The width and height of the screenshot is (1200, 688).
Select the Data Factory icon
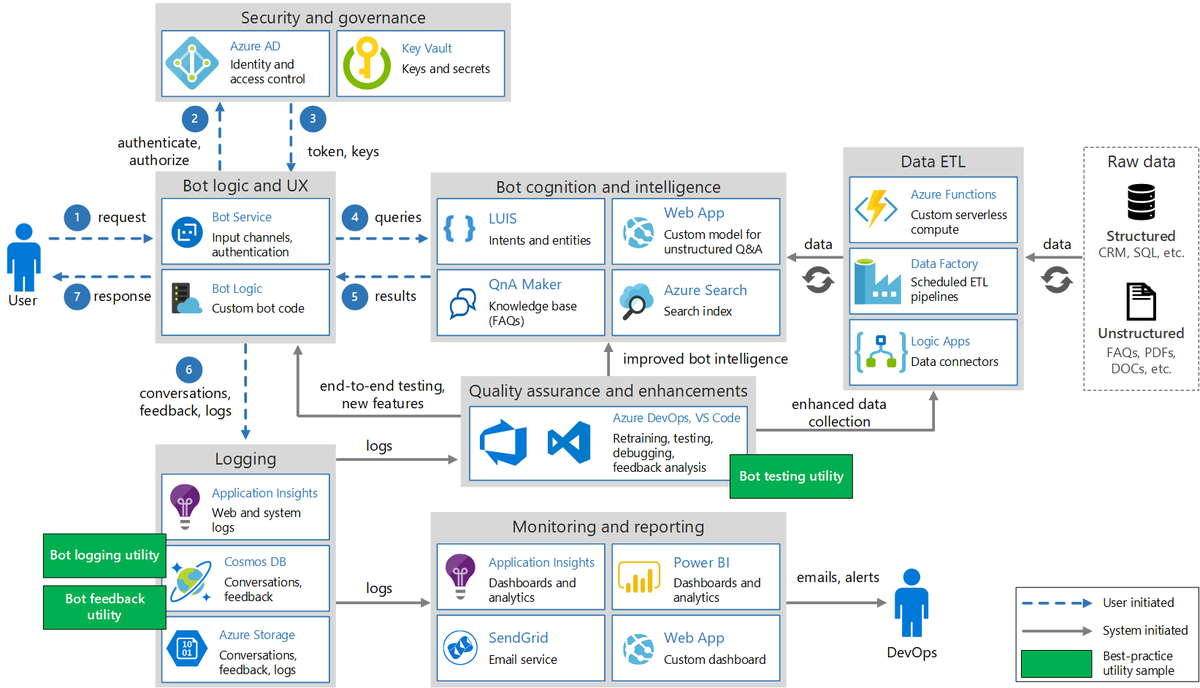click(x=877, y=281)
